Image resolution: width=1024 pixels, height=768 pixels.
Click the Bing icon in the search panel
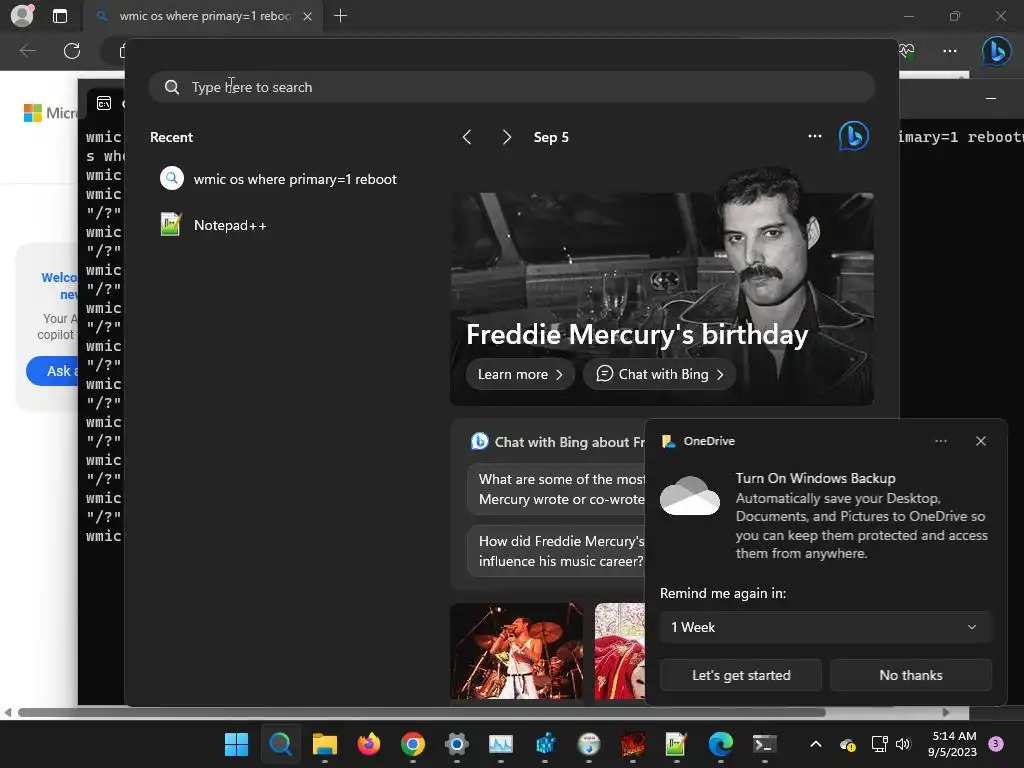pyautogui.click(x=854, y=136)
